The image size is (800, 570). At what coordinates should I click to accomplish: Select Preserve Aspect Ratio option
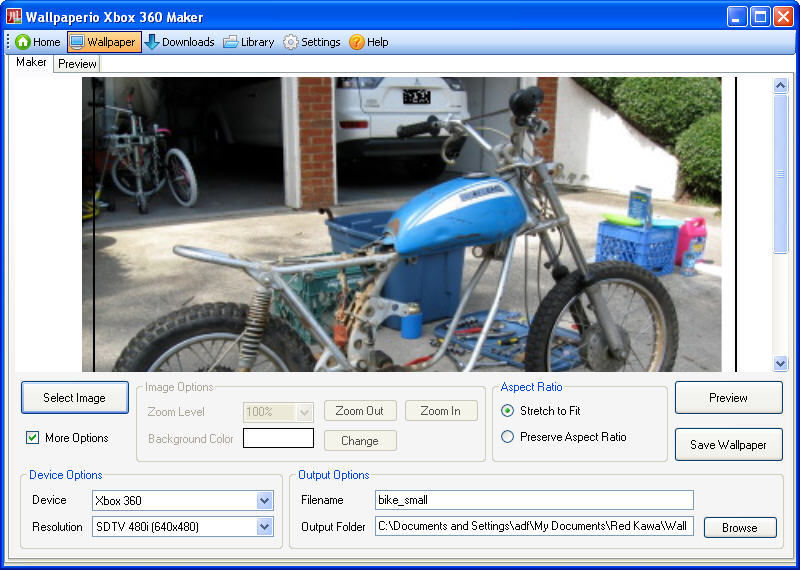(x=508, y=437)
